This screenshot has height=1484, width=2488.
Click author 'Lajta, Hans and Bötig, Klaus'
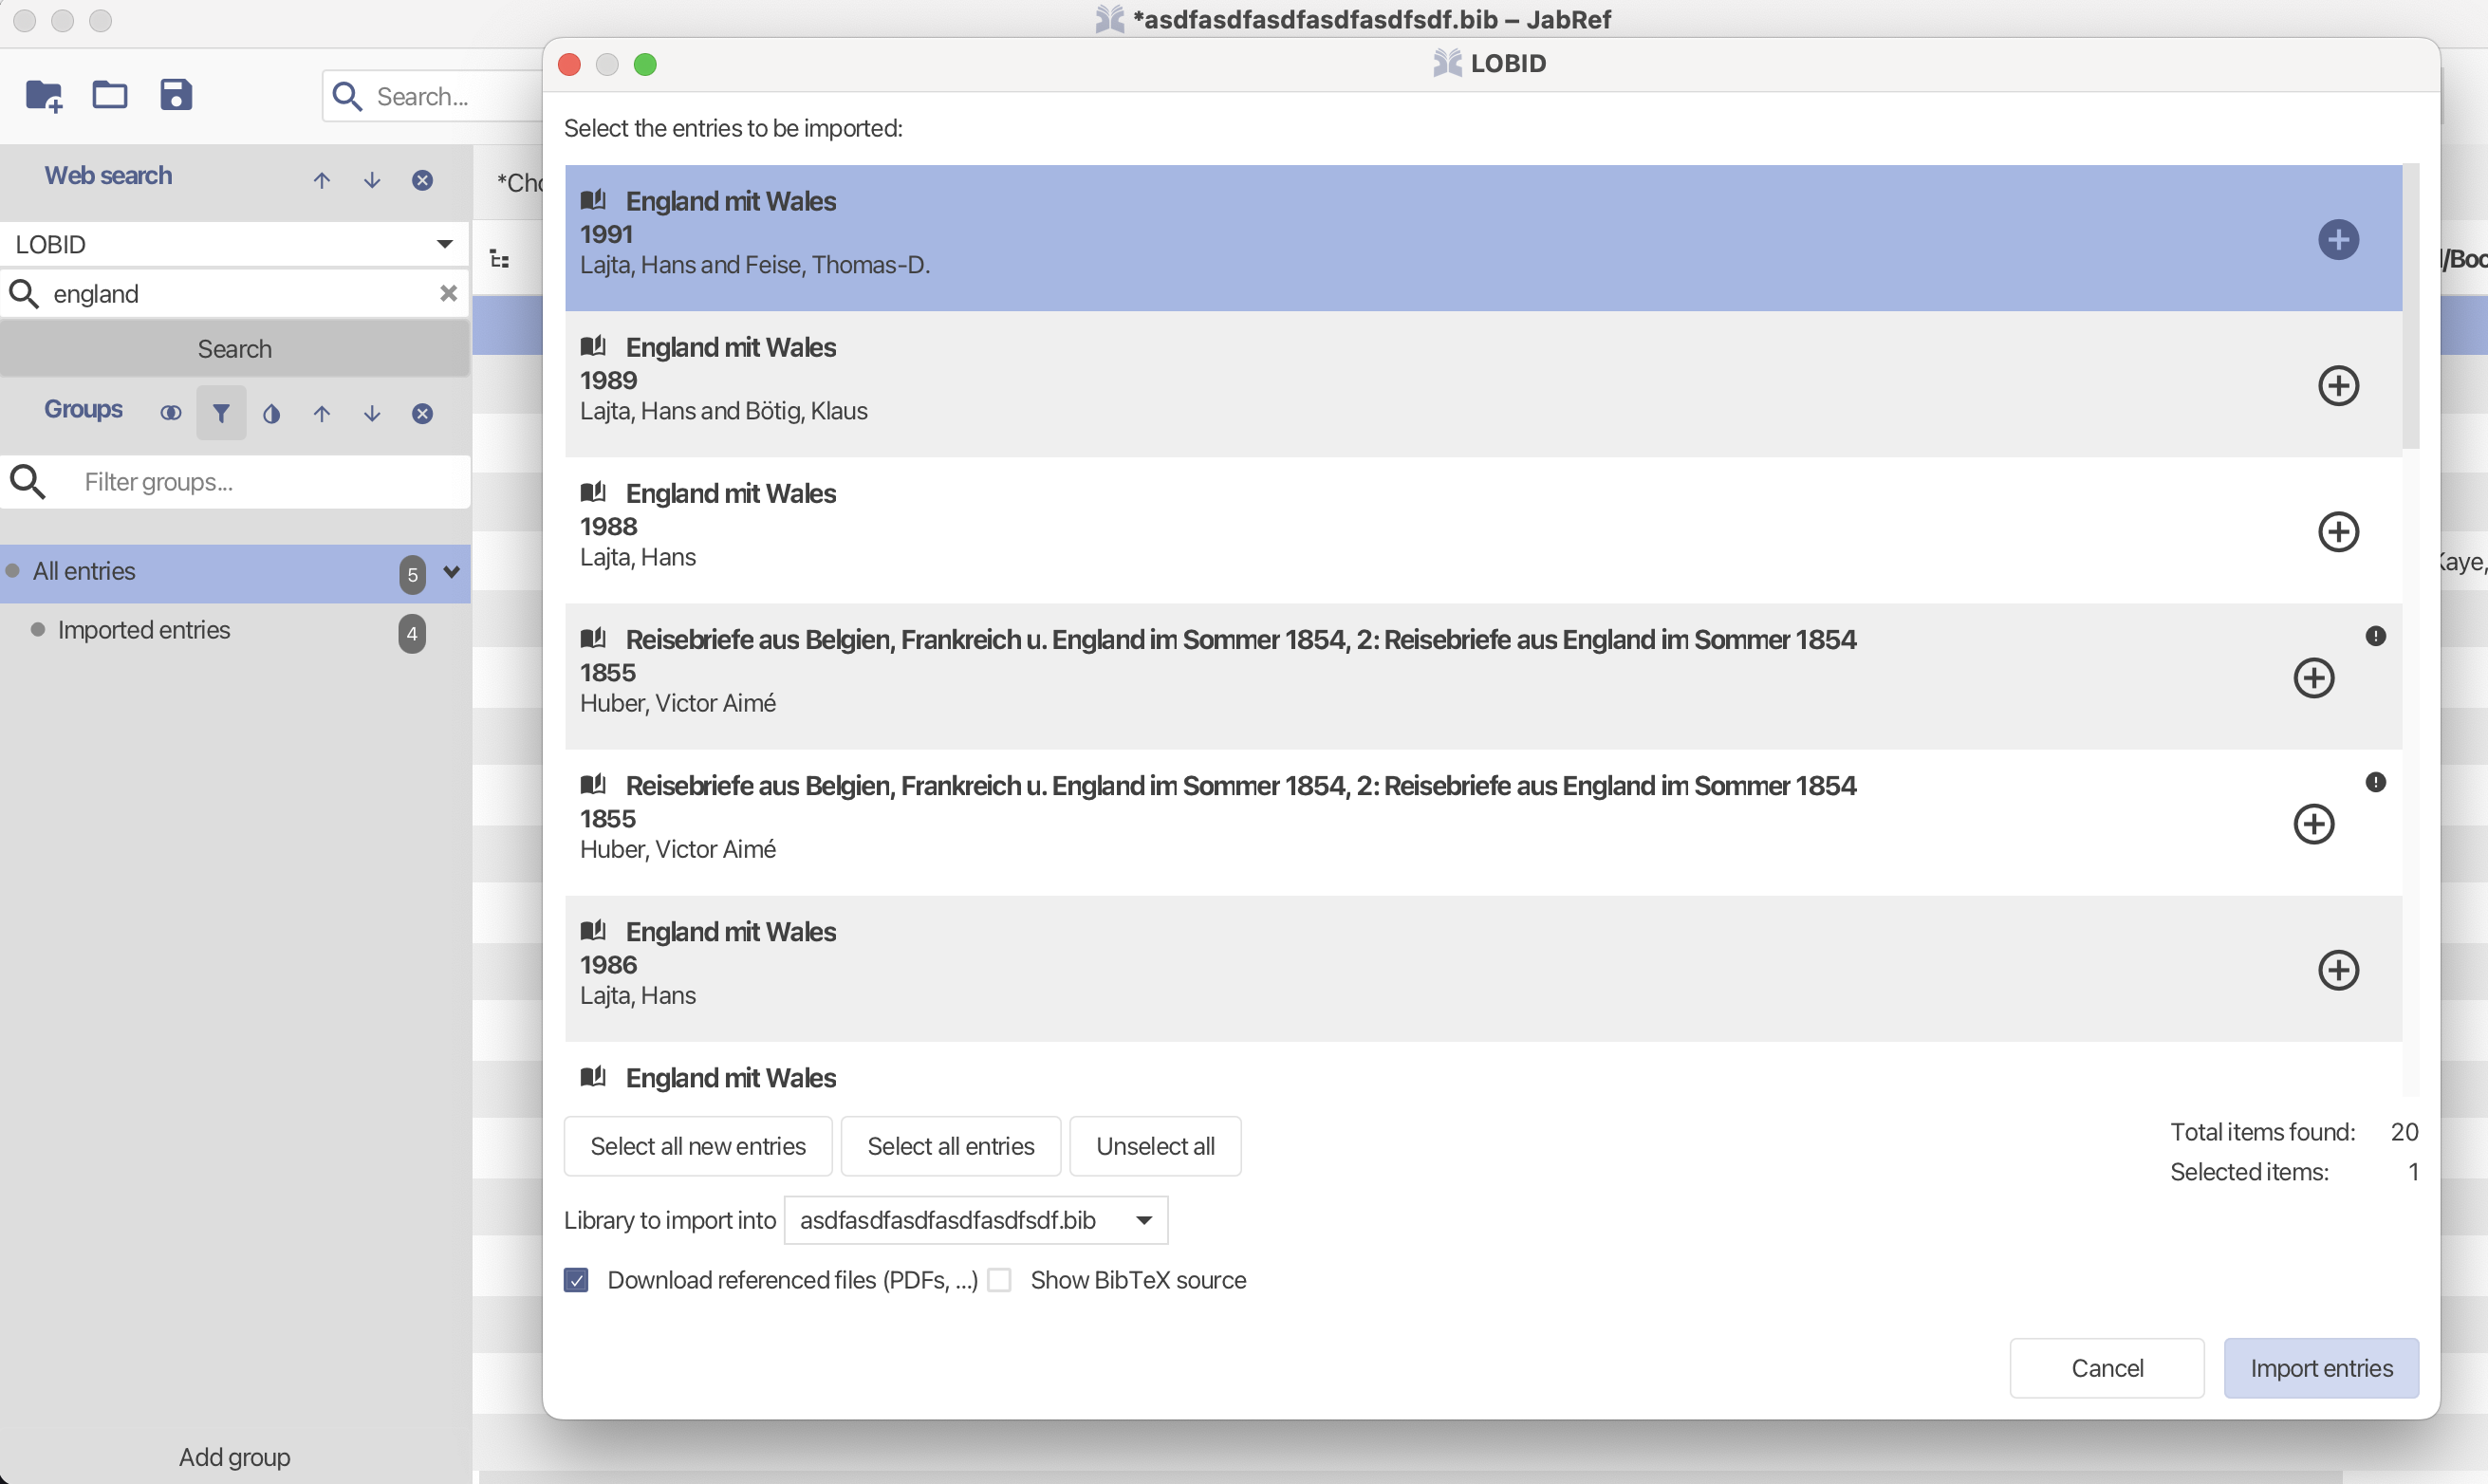(x=723, y=410)
